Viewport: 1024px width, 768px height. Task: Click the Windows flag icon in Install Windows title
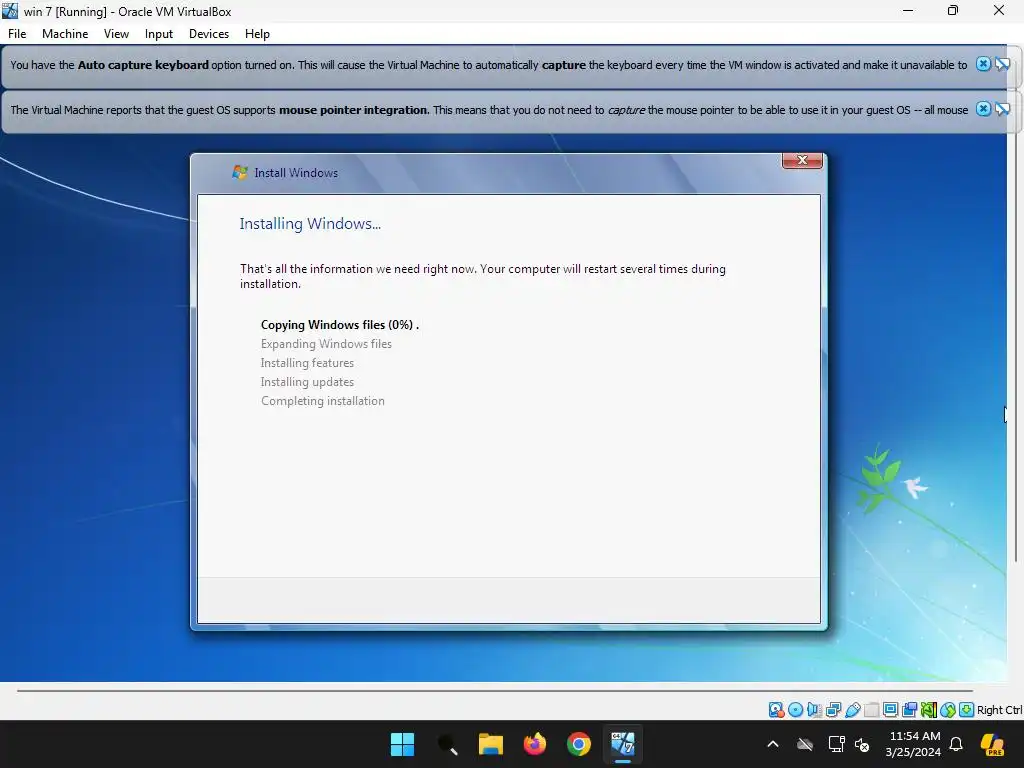[240, 172]
